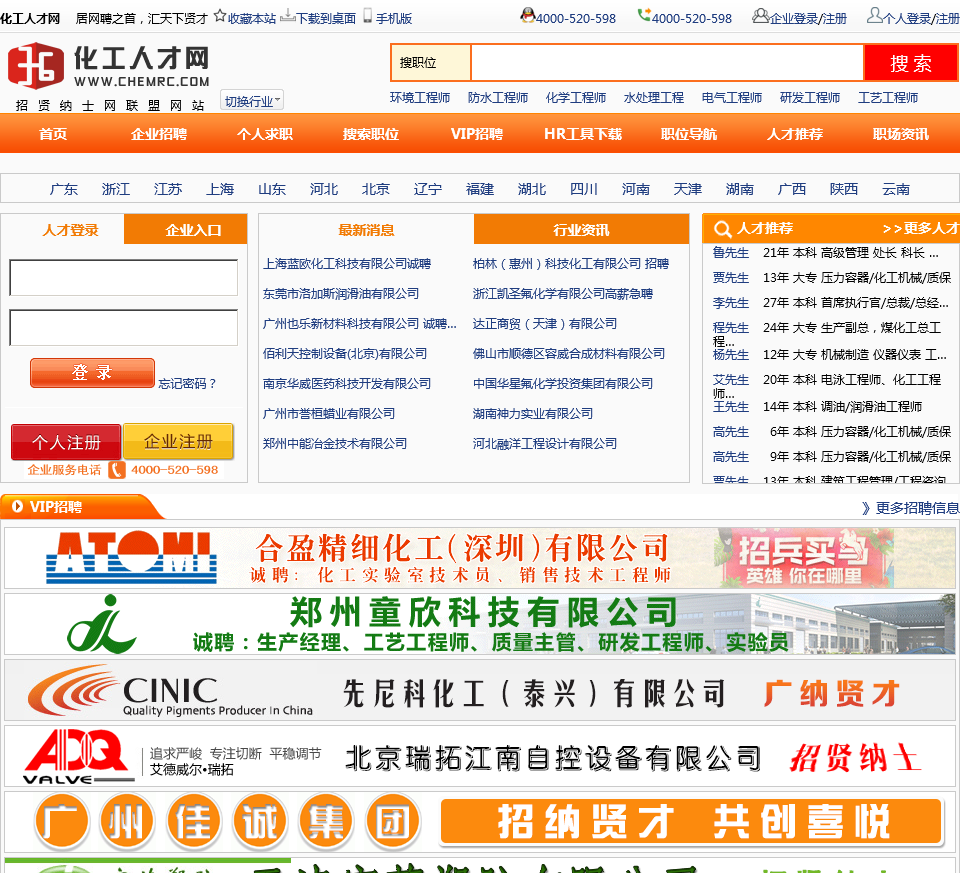Open 首页 in the navigation bar
960x873 pixels.
coord(53,134)
